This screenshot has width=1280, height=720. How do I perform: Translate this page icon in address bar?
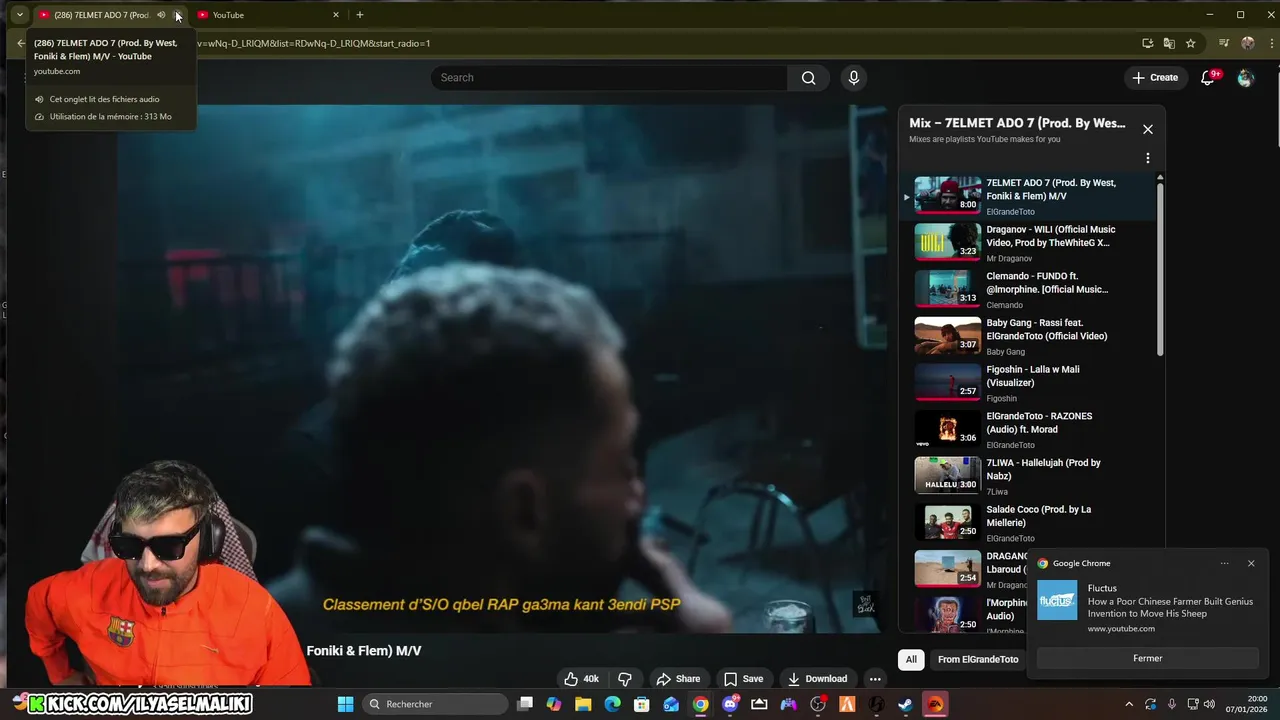1169,43
